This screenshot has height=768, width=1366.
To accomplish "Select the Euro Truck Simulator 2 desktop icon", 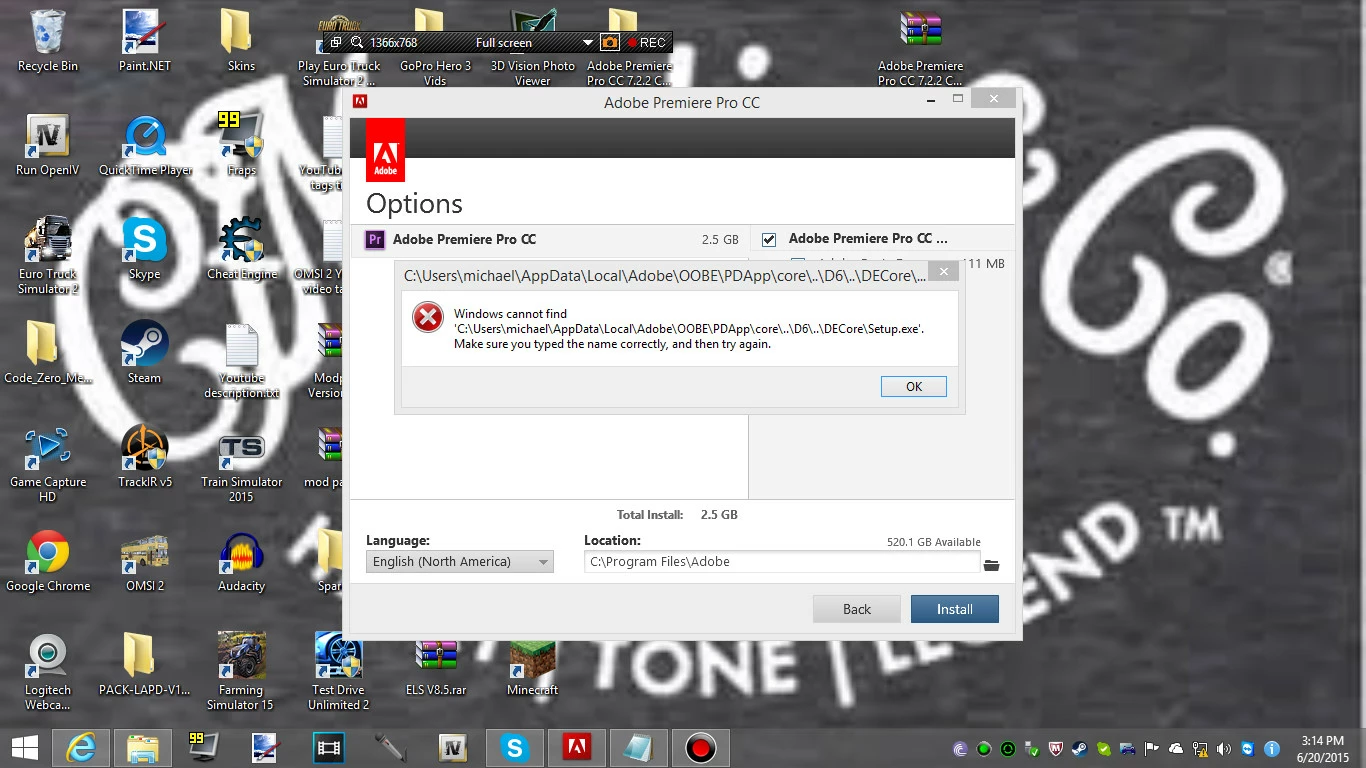I will pyautogui.click(x=47, y=256).
